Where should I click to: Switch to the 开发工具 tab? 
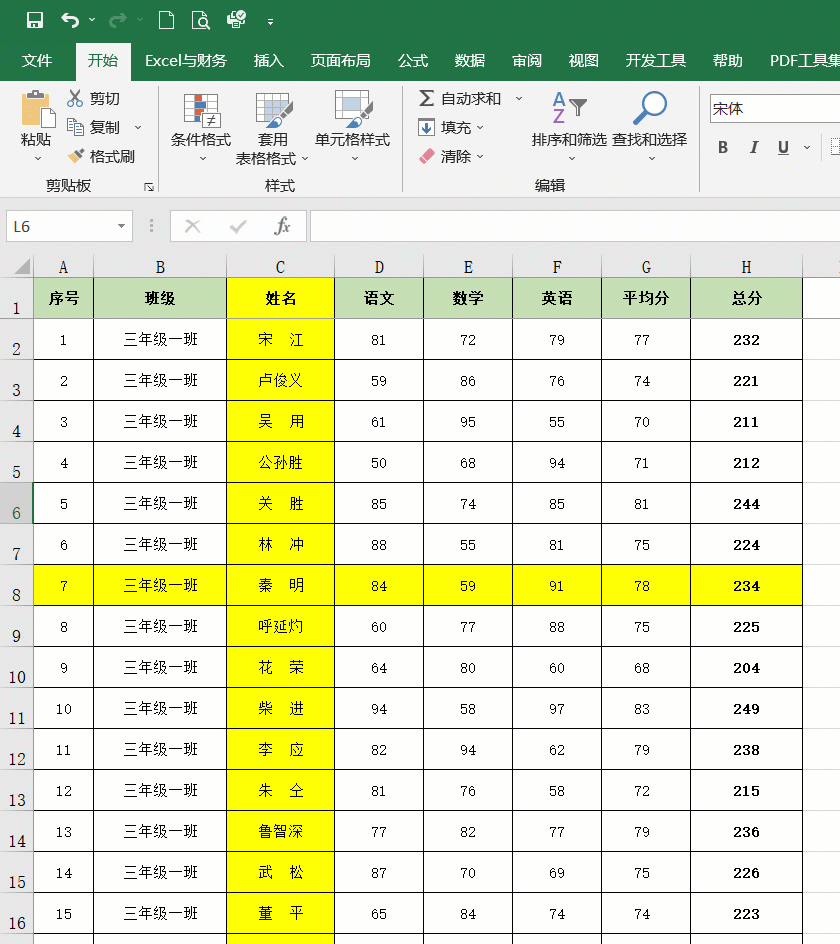point(656,61)
